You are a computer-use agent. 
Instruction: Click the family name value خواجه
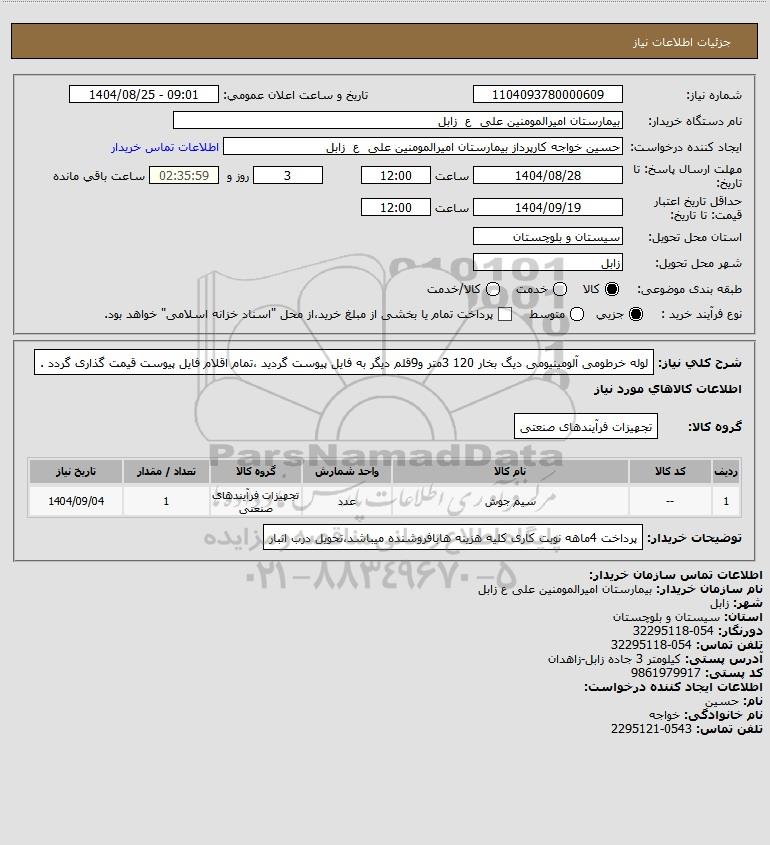coord(664,715)
